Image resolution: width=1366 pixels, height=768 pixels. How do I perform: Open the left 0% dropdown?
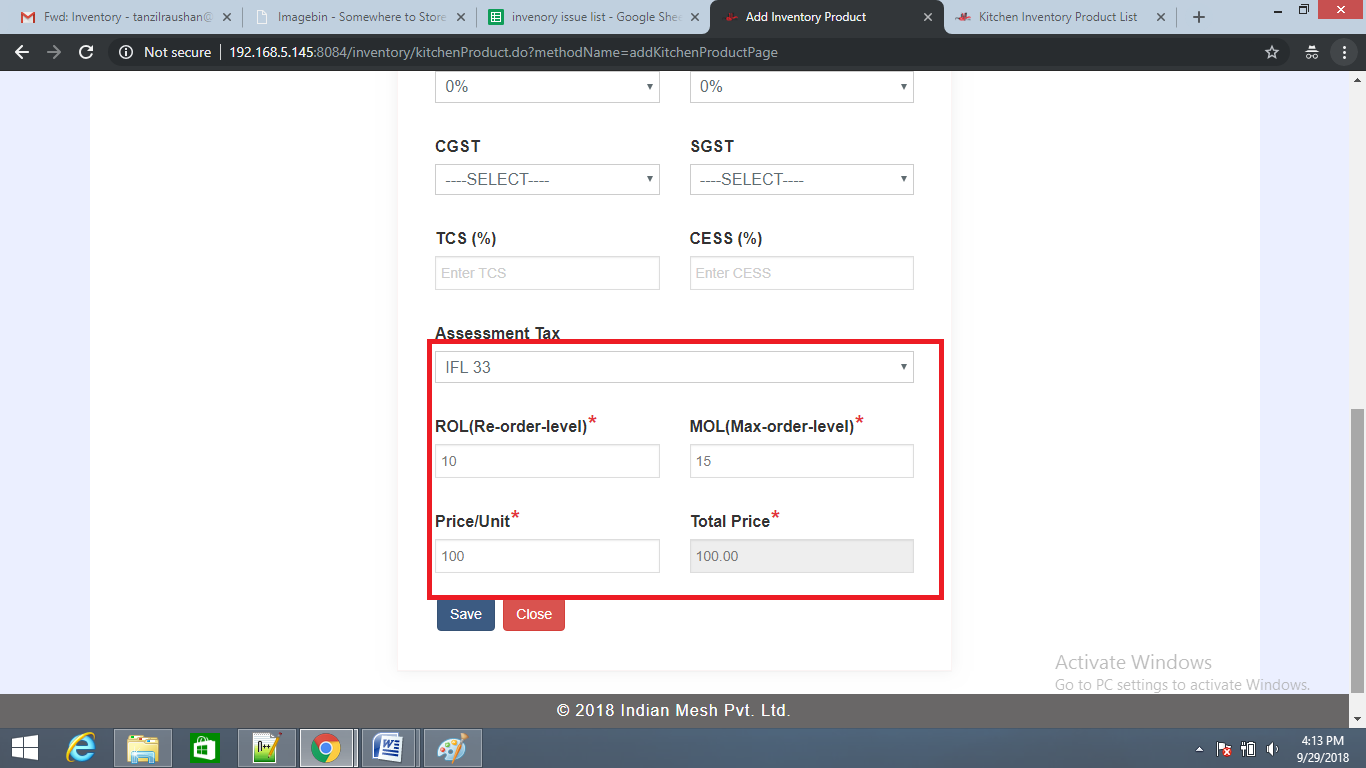pos(547,87)
